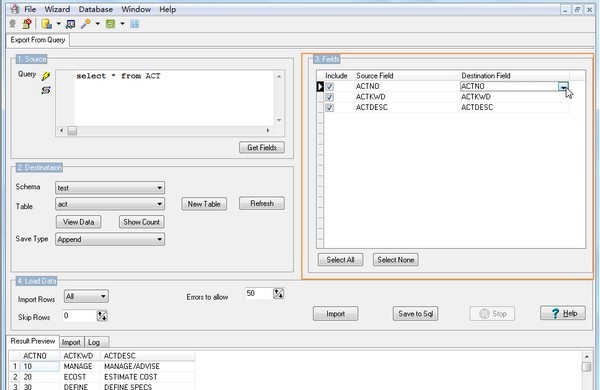The image size is (600, 390).
Task: Click the monitor-shaped toolbar icon
Action: click(x=70, y=24)
